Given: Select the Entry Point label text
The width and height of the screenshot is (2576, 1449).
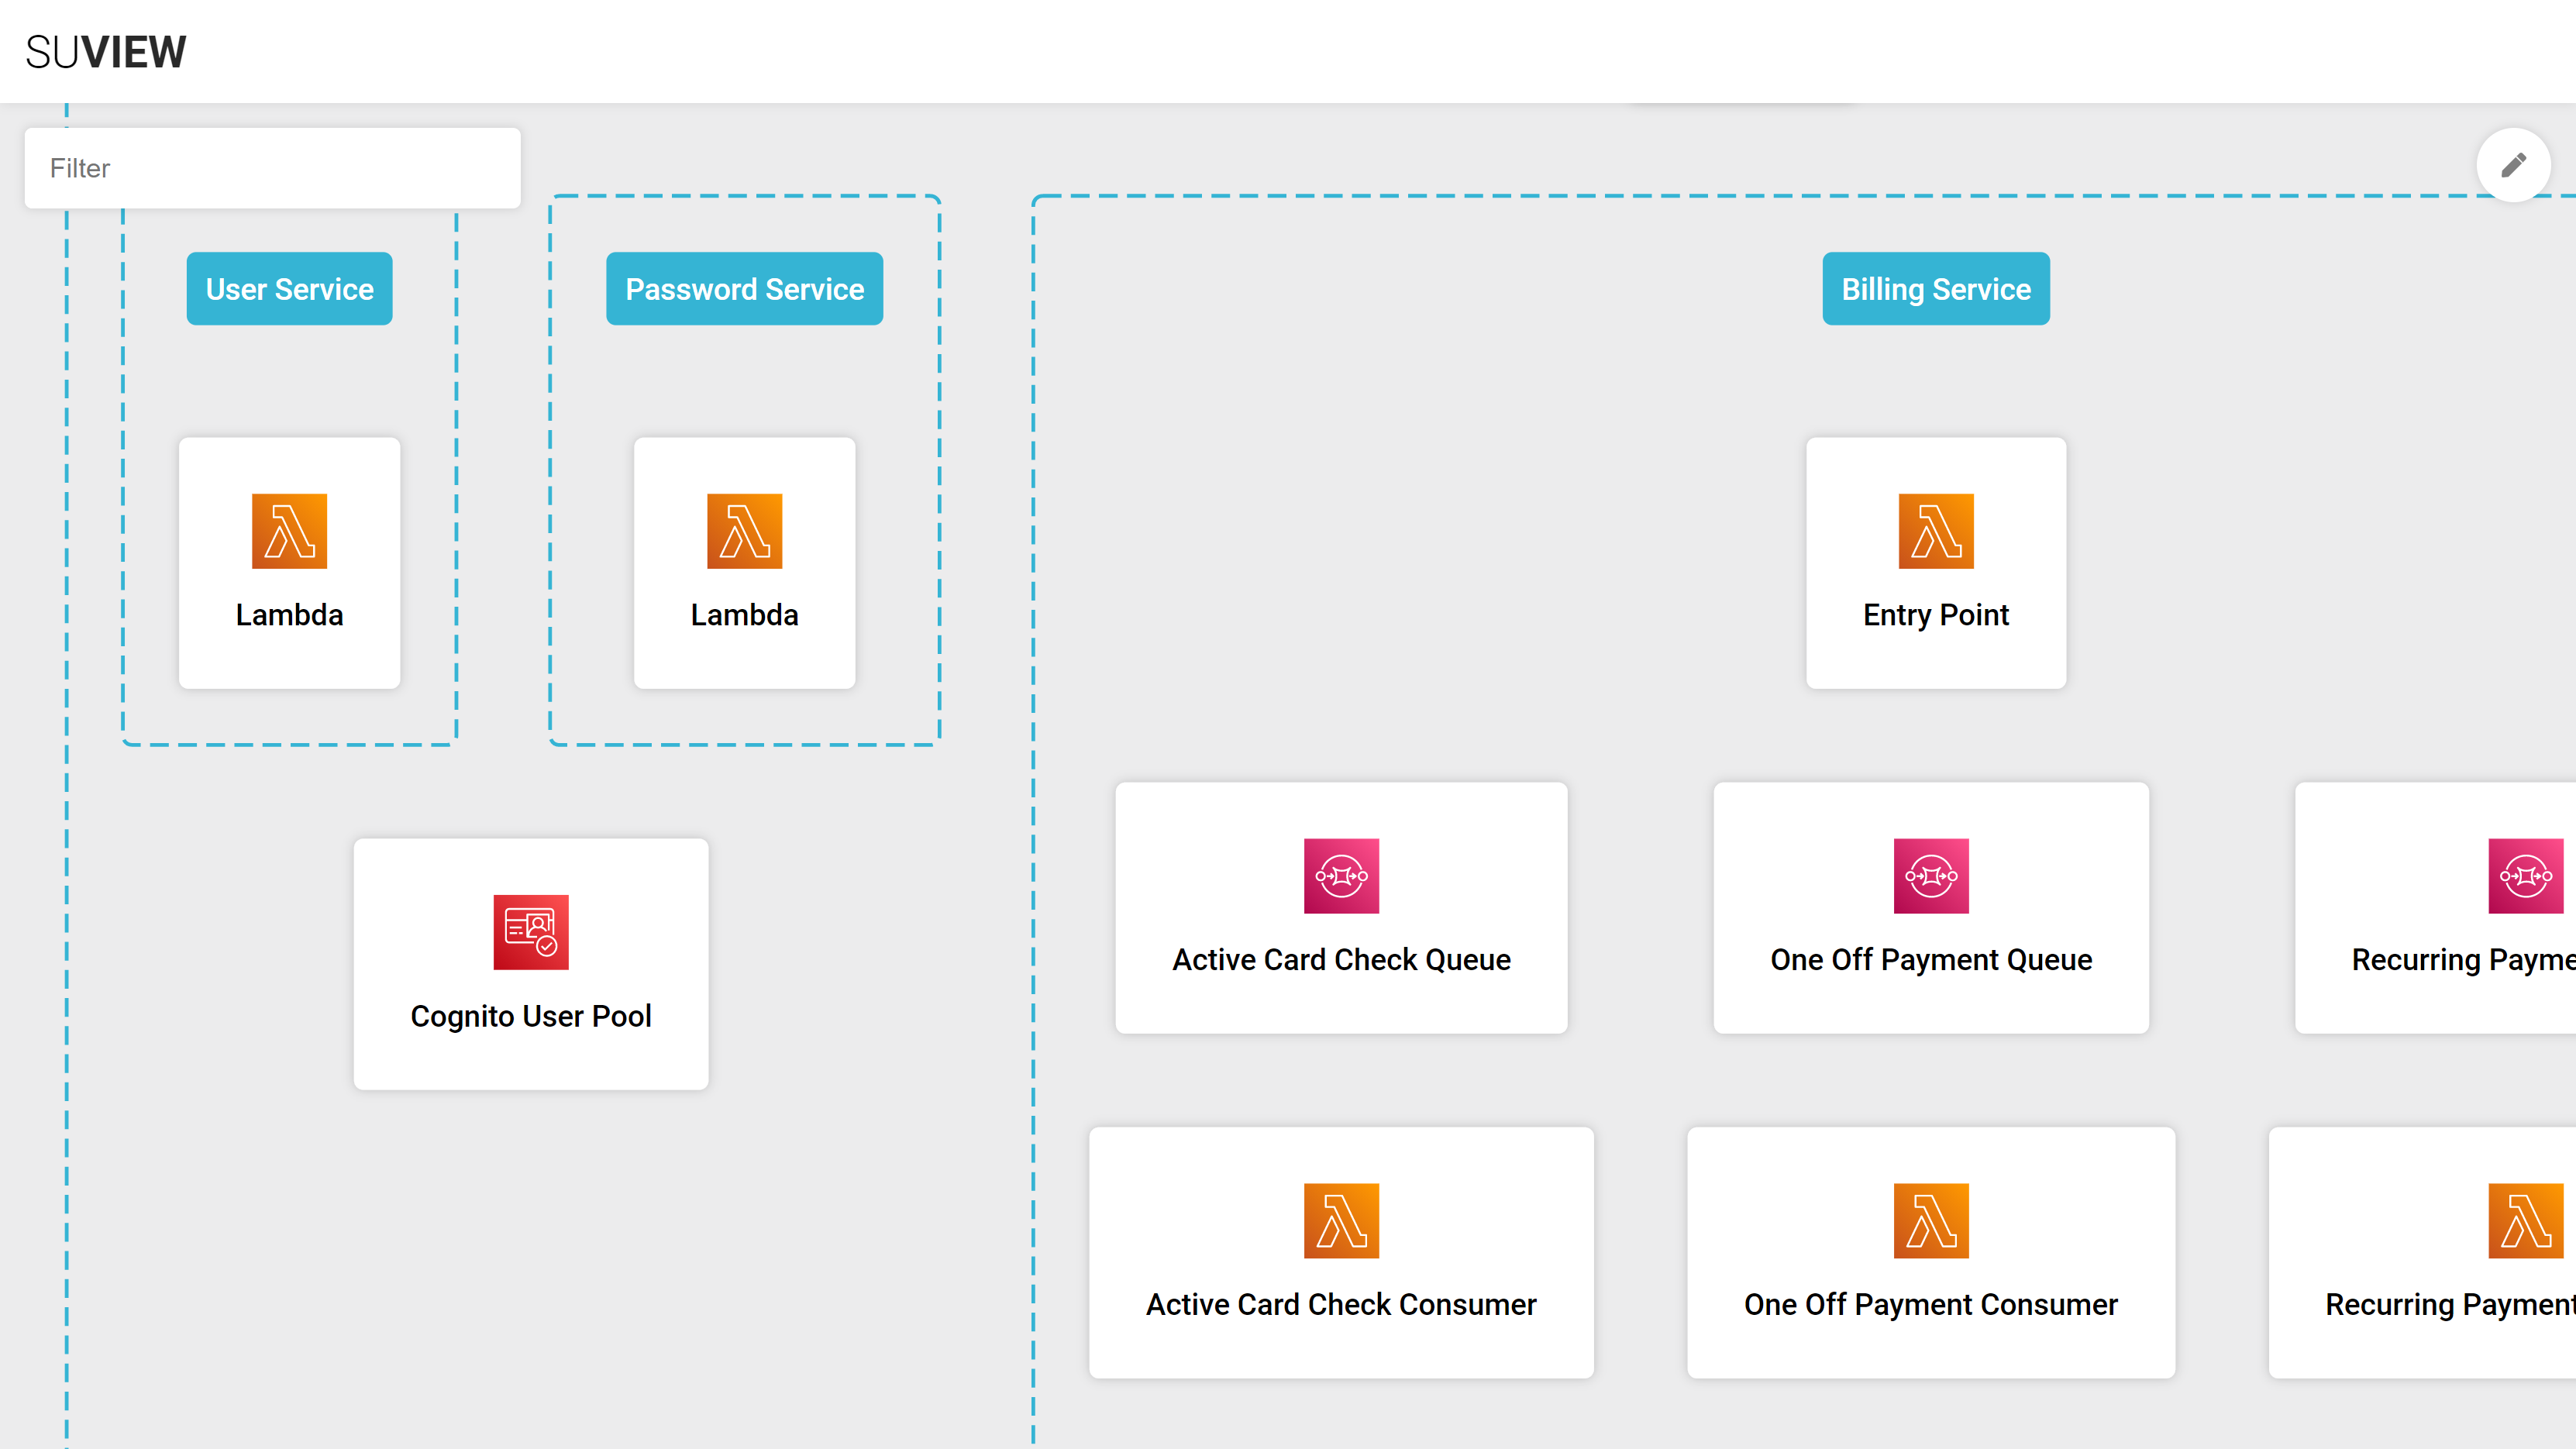Looking at the screenshot, I should click(1935, 615).
